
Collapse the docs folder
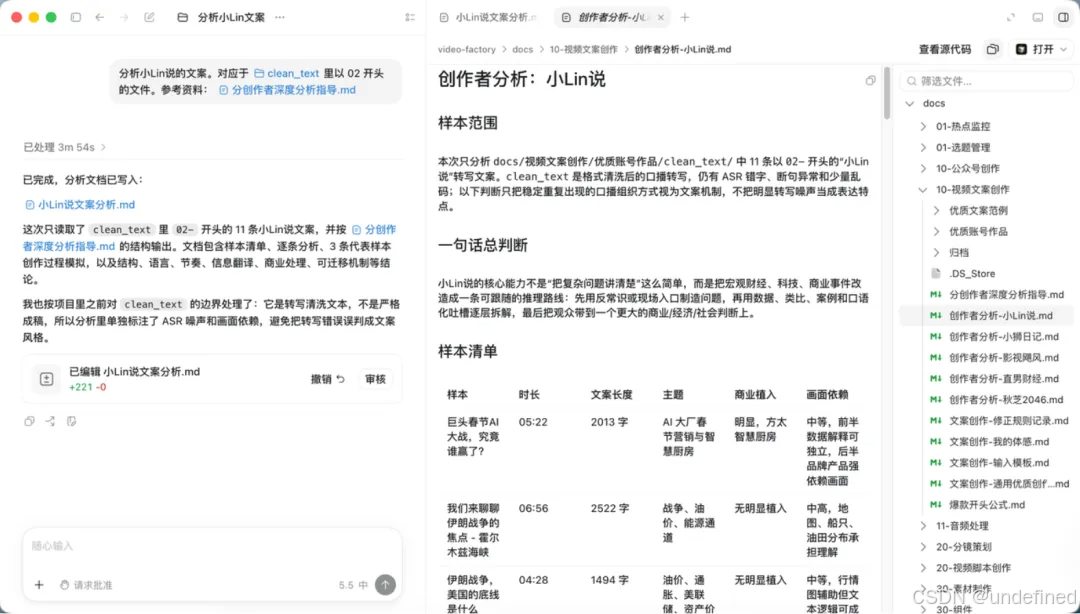coord(910,103)
